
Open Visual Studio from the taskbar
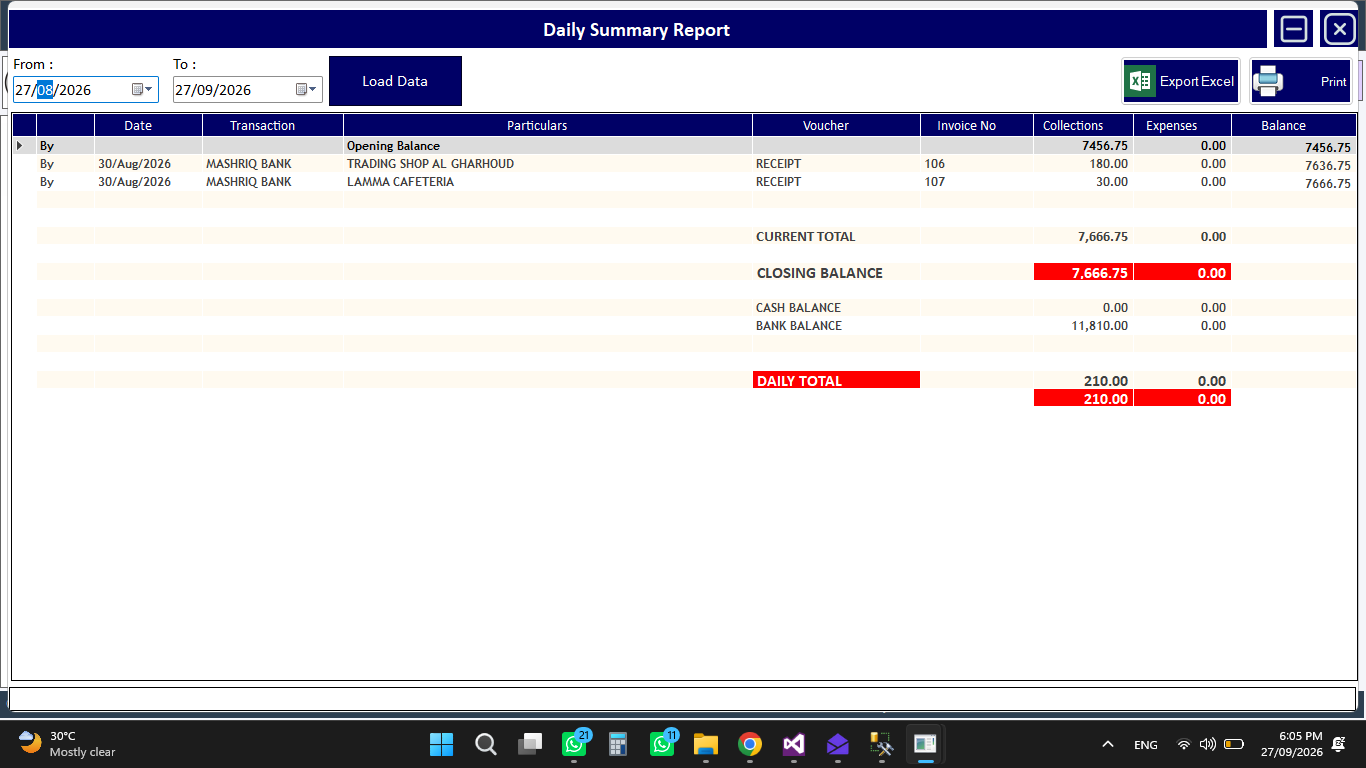pos(794,744)
